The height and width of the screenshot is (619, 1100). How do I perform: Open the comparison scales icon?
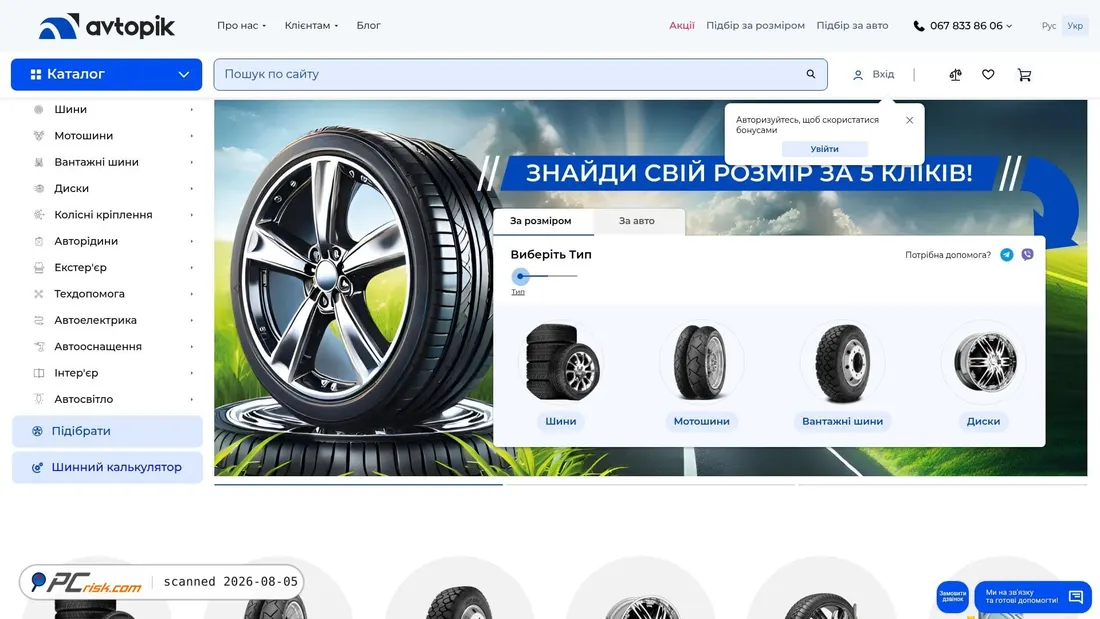coord(955,74)
